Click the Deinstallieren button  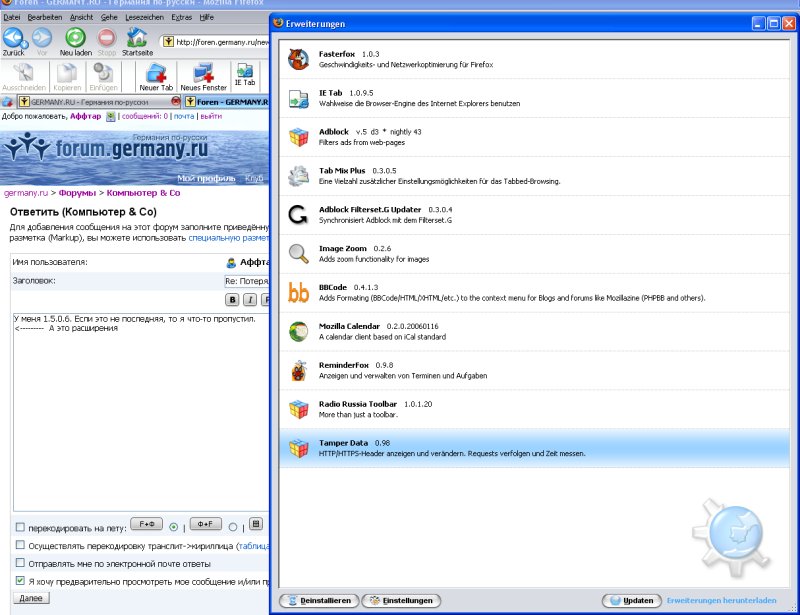(x=318, y=601)
